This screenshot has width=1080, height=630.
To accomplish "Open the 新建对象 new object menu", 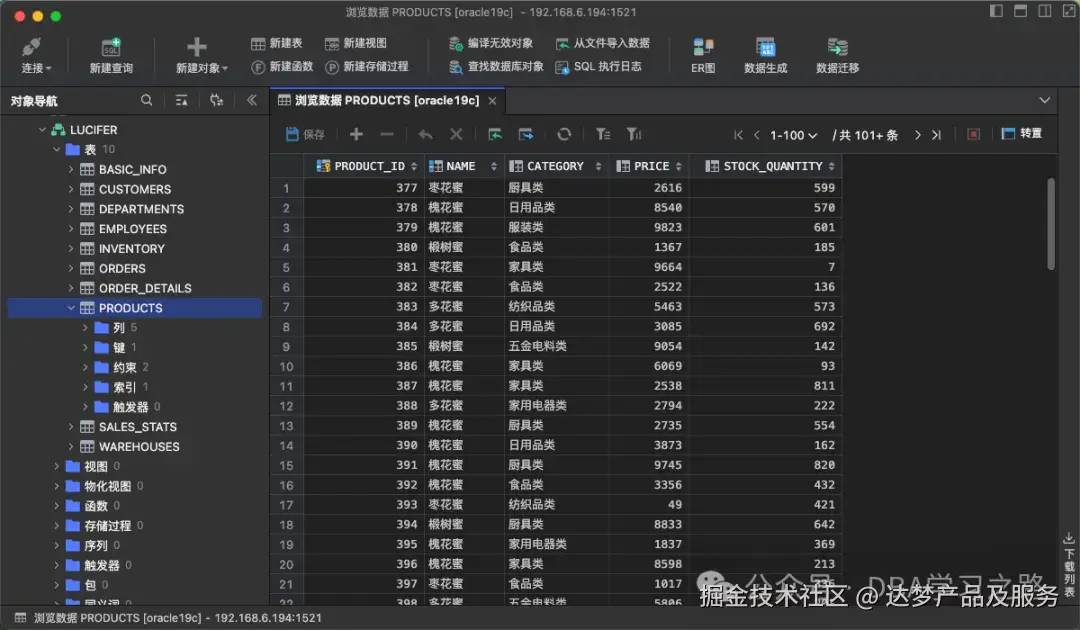I will pos(200,56).
